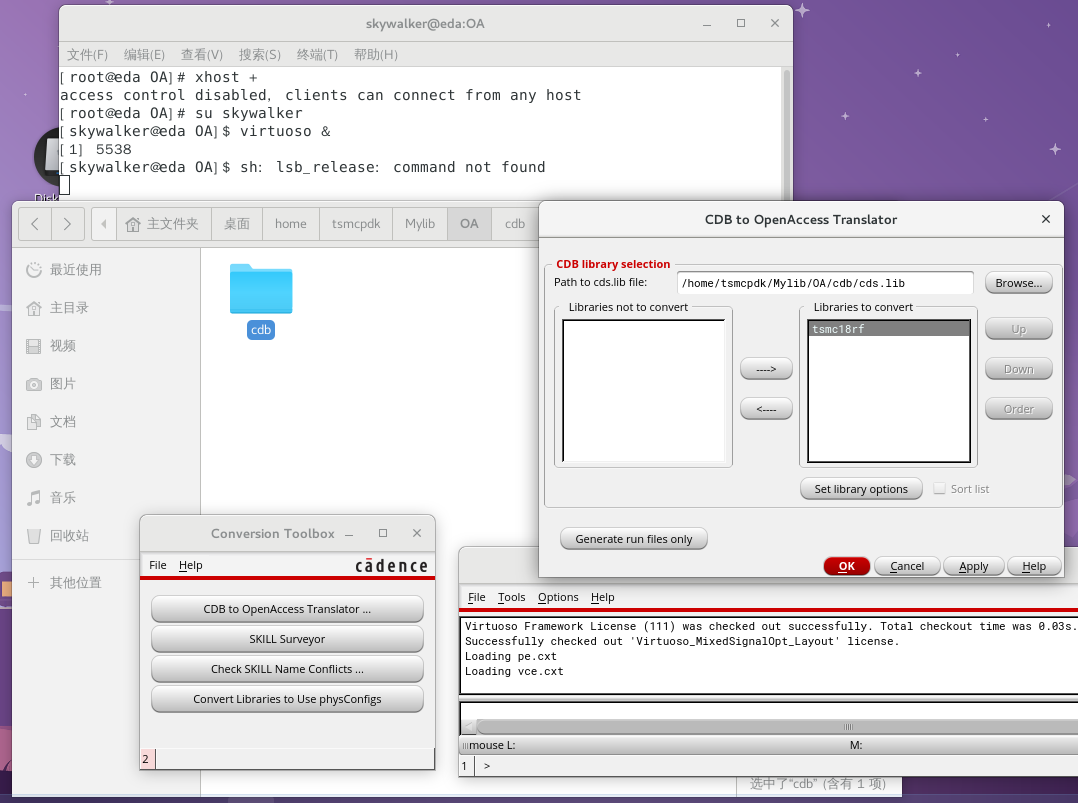Image resolution: width=1078 pixels, height=803 pixels.
Task: Close the CDB to OpenAccess Translator dialog
Action: click(x=1046, y=219)
